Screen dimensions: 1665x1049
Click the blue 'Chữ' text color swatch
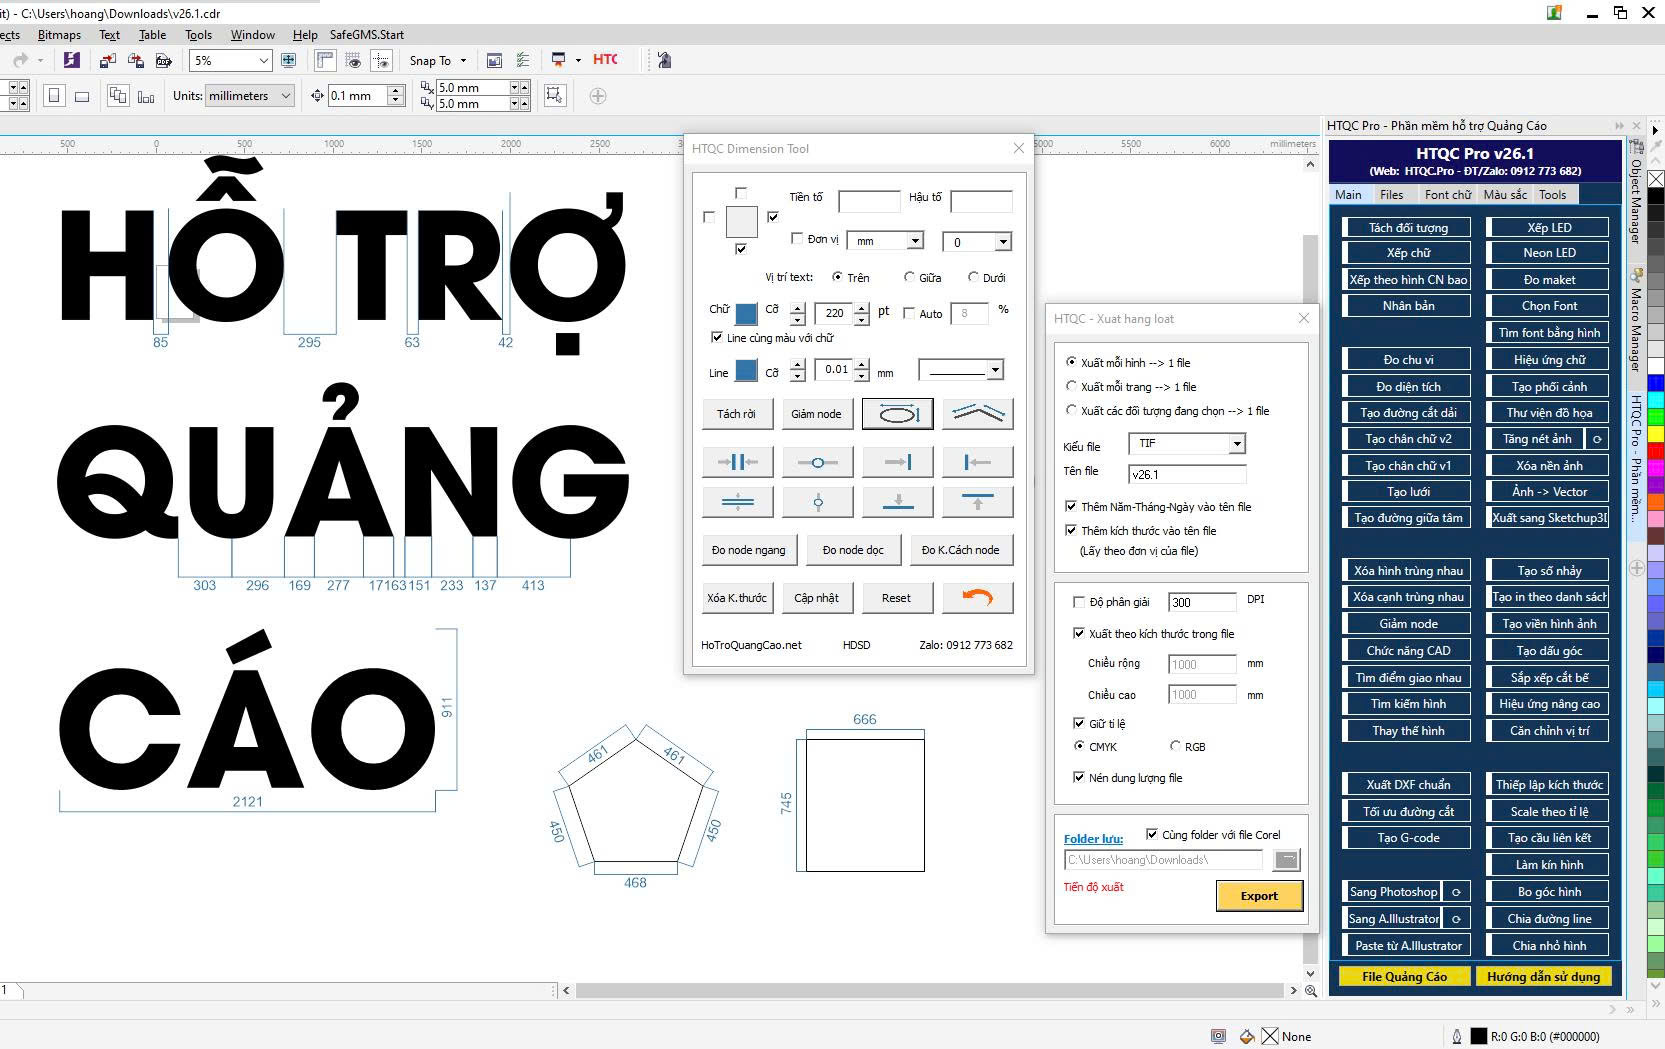click(746, 314)
